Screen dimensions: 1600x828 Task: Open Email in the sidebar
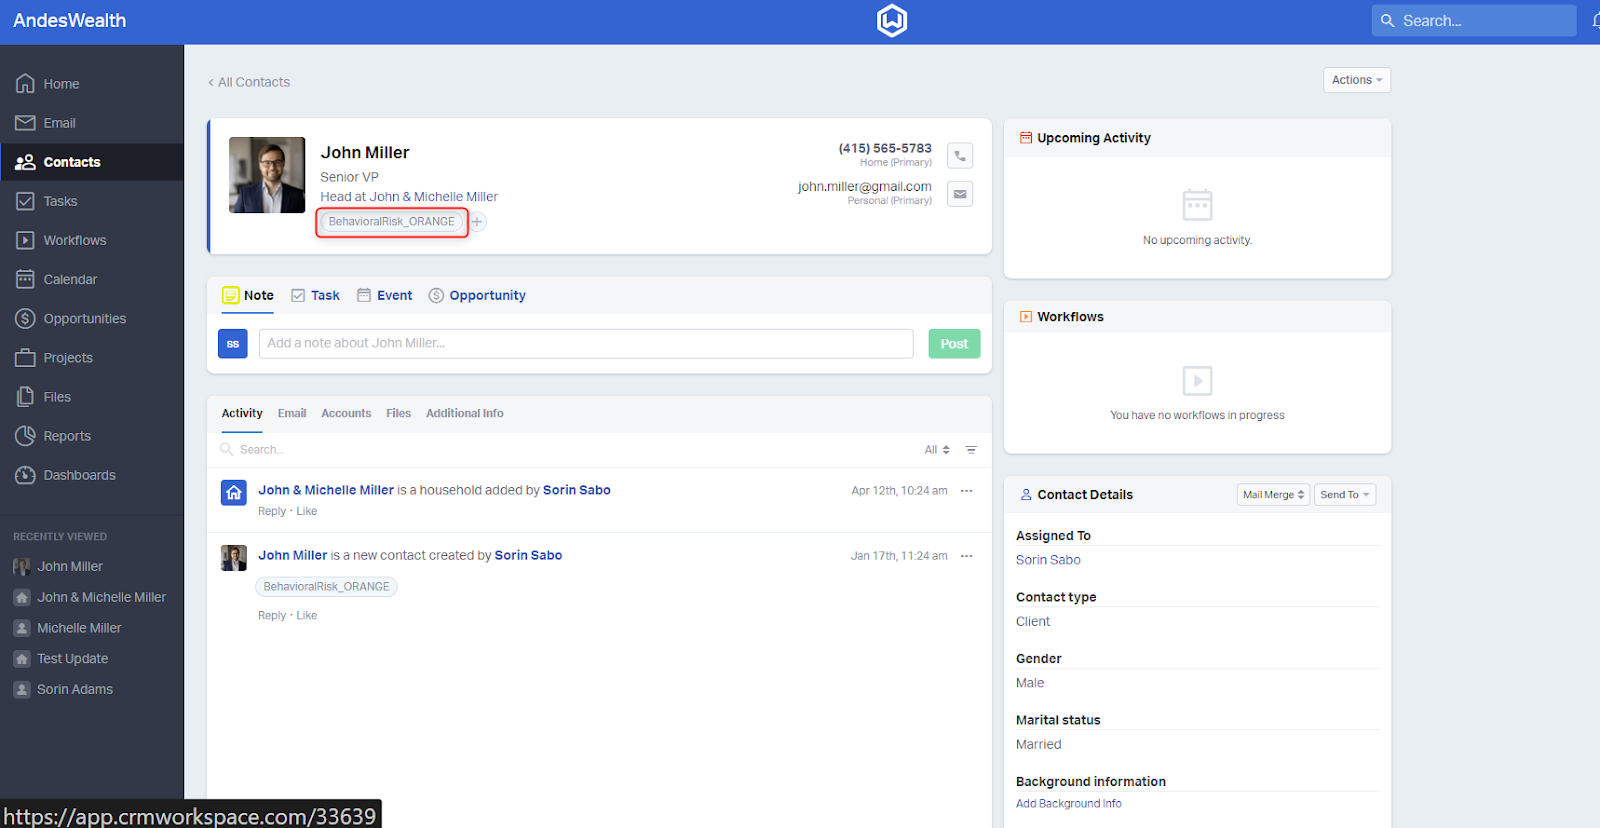point(59,123)
